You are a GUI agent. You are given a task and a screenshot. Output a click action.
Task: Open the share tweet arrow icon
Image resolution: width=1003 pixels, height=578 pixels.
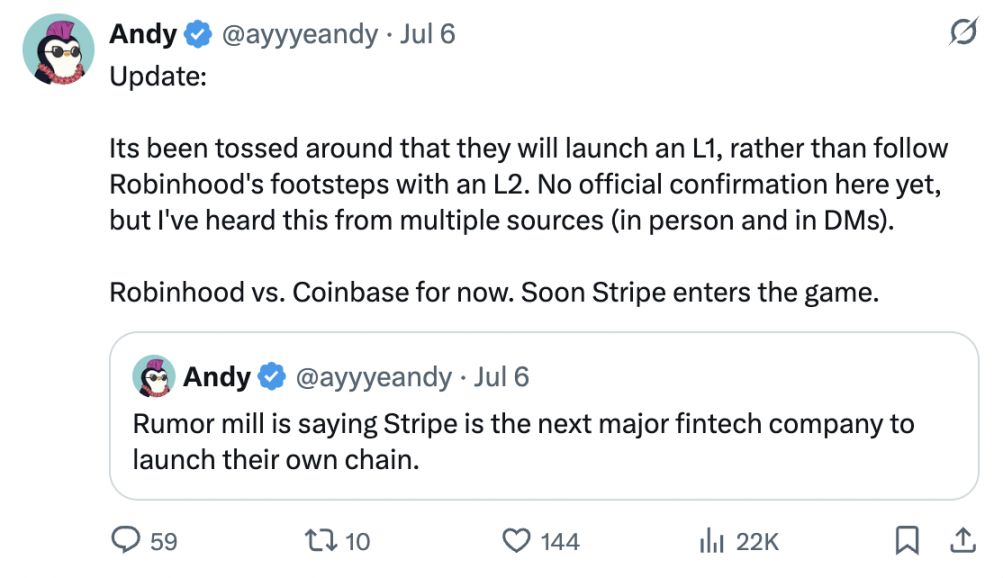962,541
